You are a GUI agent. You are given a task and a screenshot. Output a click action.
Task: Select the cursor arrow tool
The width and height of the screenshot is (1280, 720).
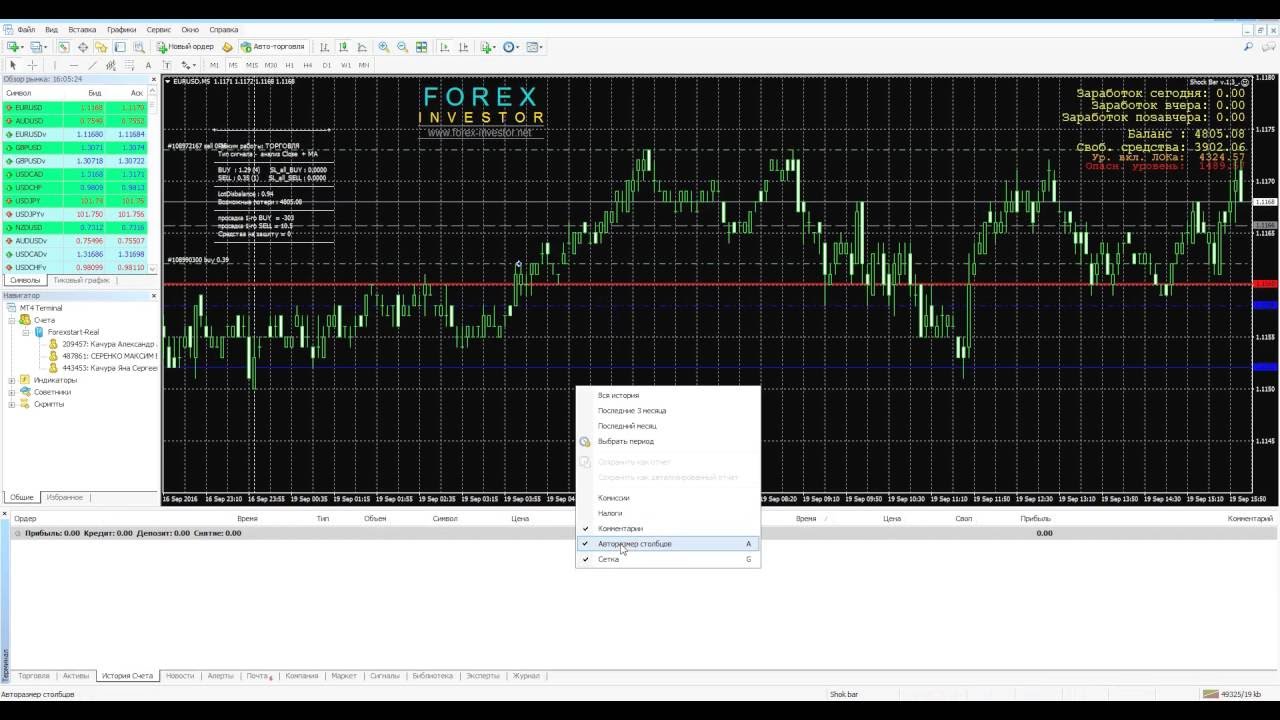pos(13,65)
